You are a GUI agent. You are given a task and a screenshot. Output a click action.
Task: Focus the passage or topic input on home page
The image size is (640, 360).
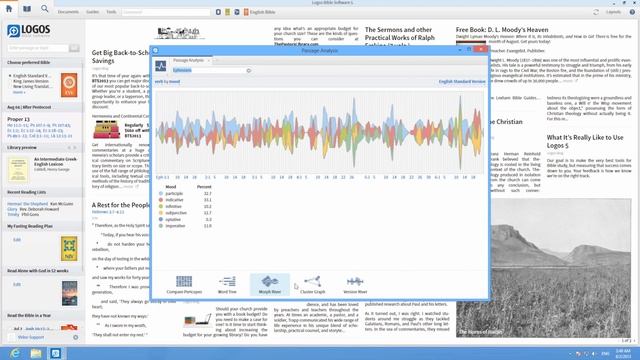click(x=38, y=48)
